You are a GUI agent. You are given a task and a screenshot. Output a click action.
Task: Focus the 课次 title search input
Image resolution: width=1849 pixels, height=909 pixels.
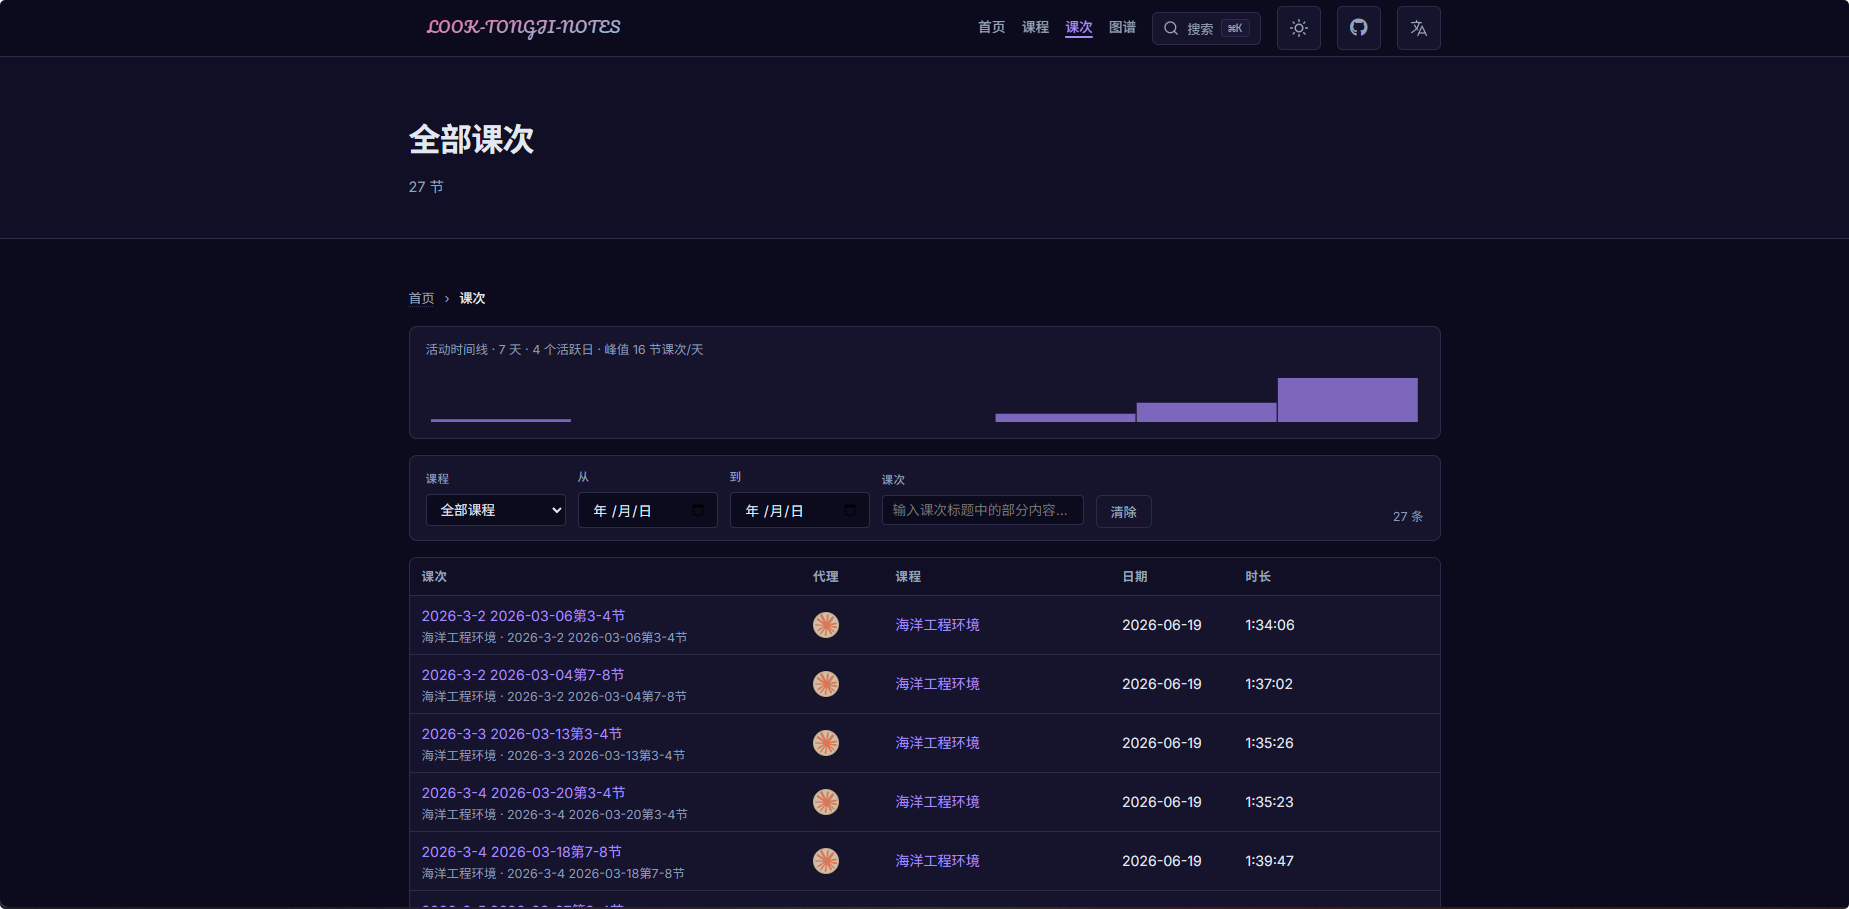982,510
